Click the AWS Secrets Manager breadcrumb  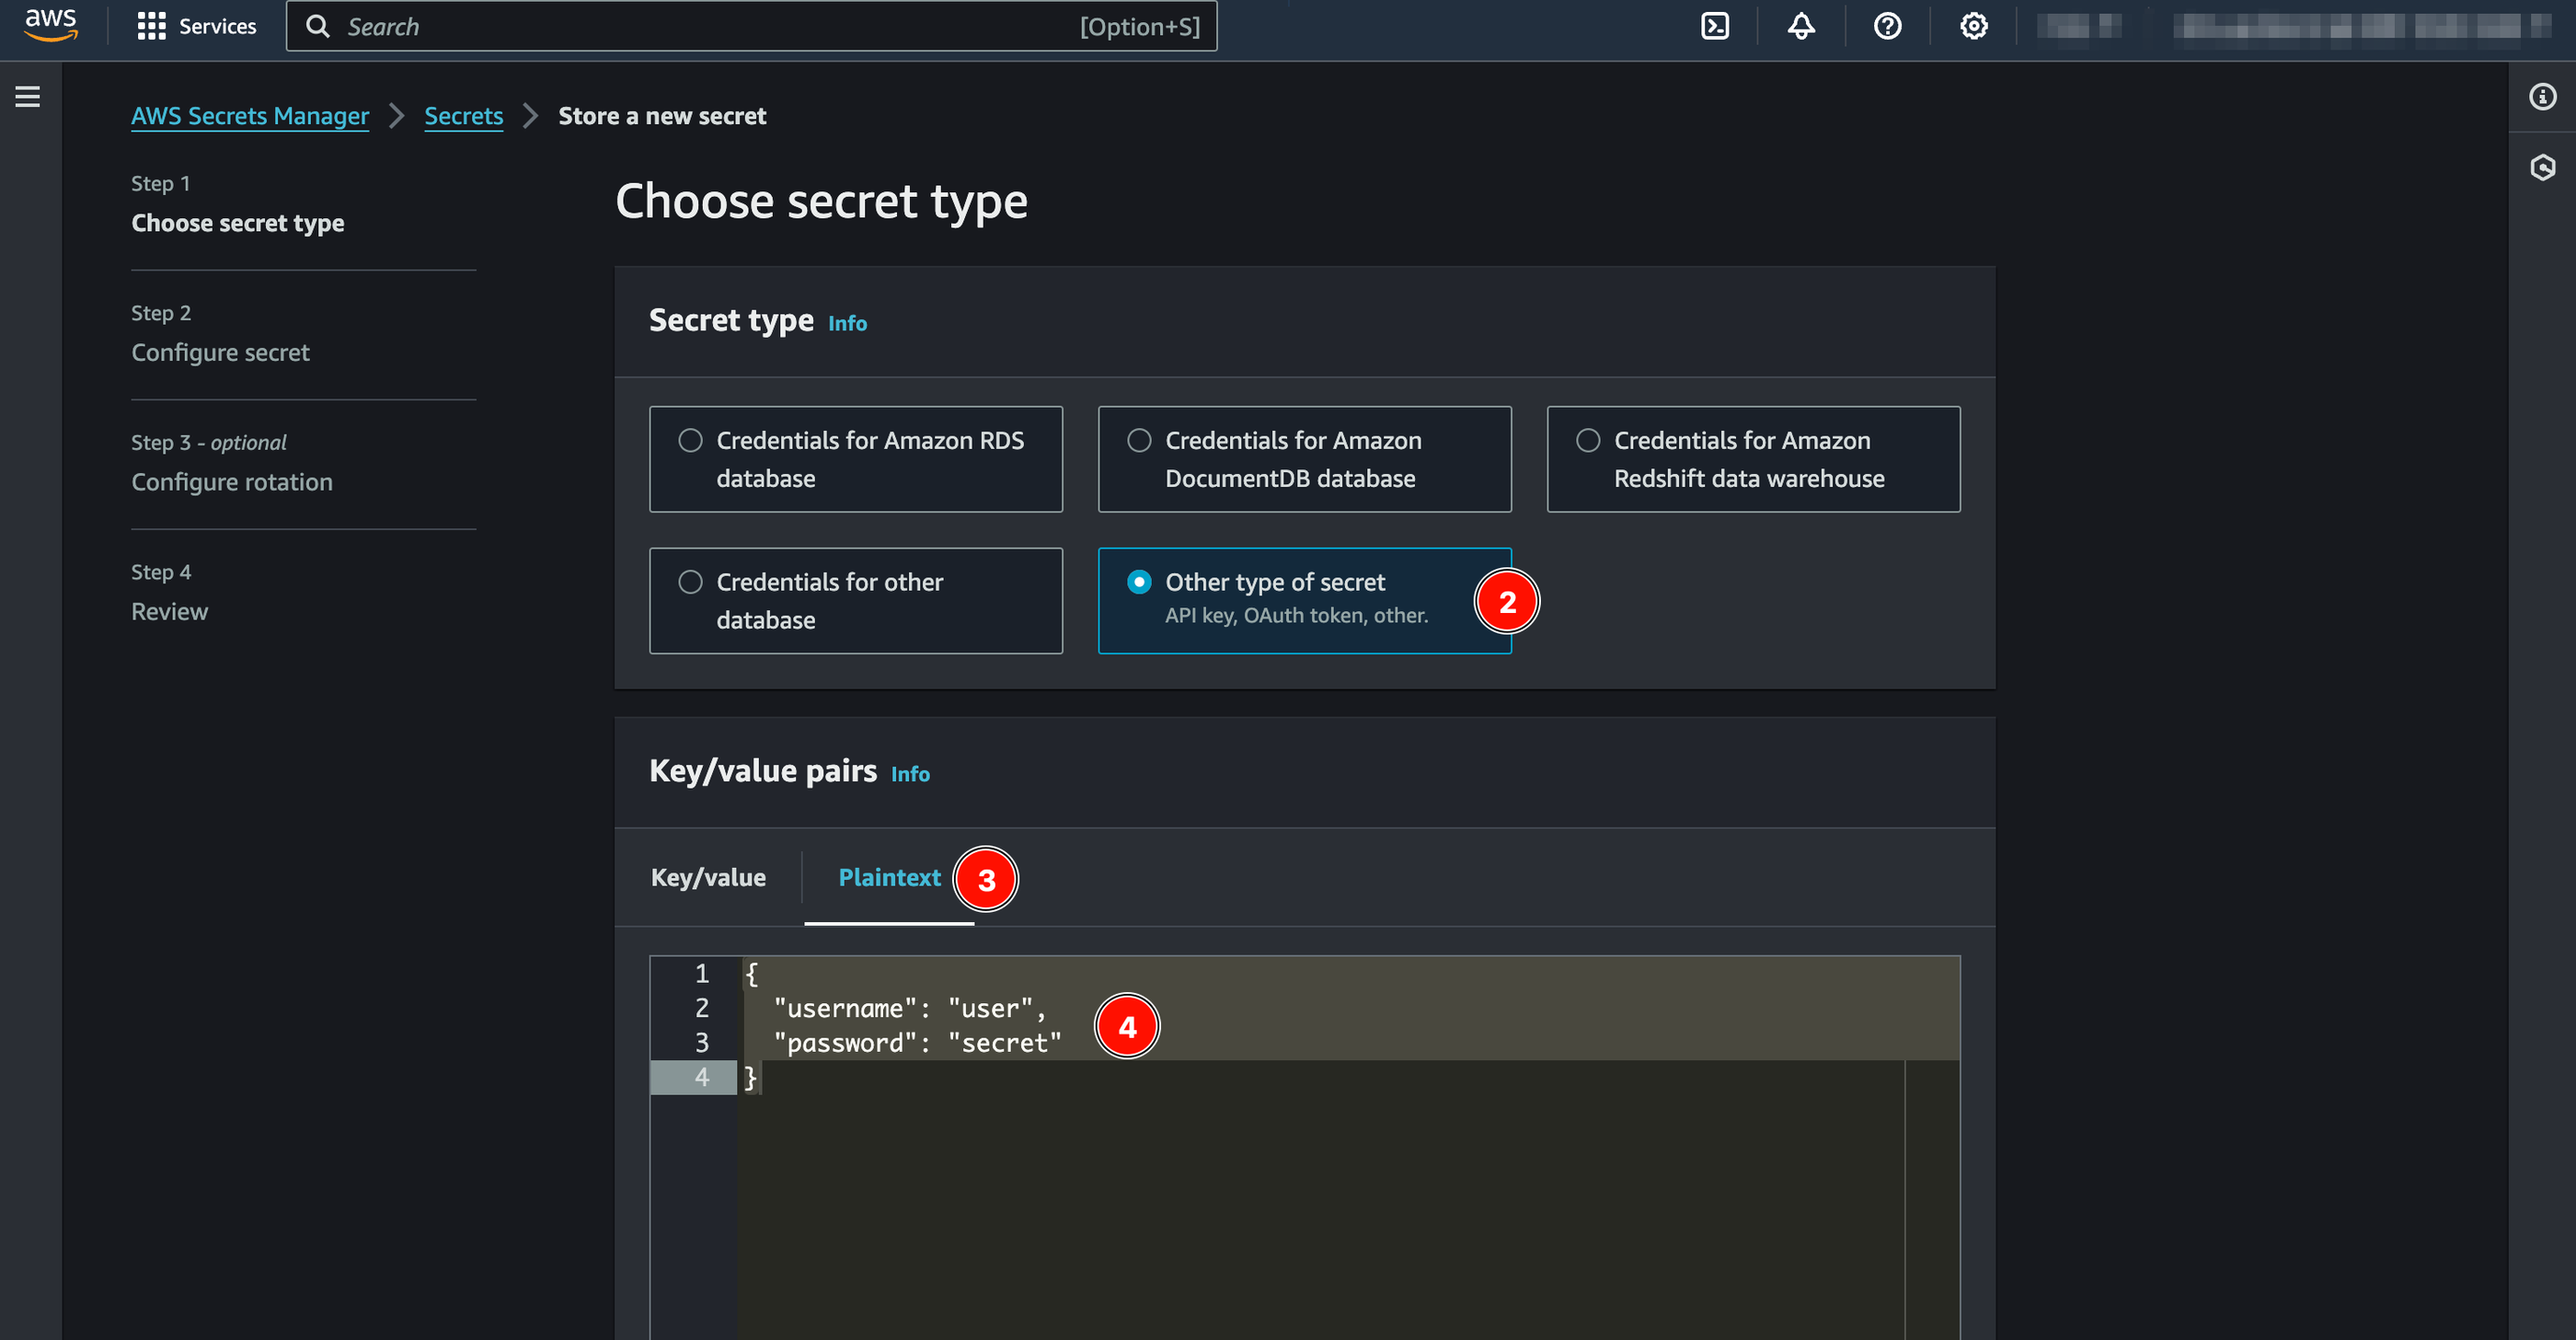click(250, 114)
